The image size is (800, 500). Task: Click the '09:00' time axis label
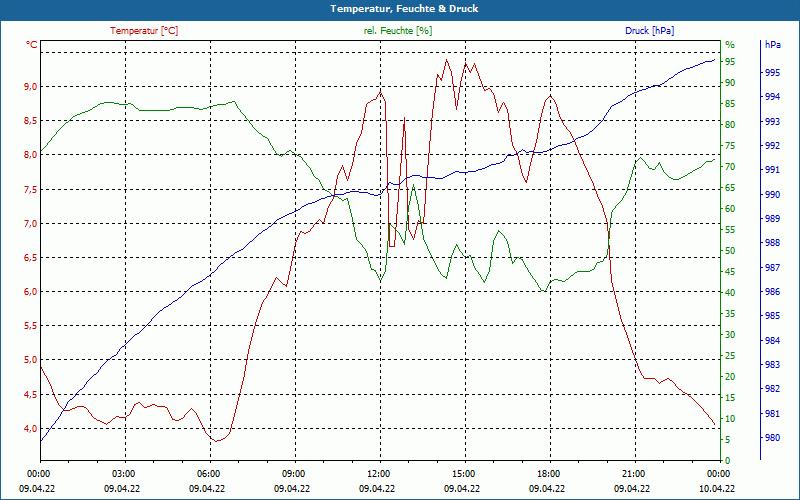coord(293,474)
